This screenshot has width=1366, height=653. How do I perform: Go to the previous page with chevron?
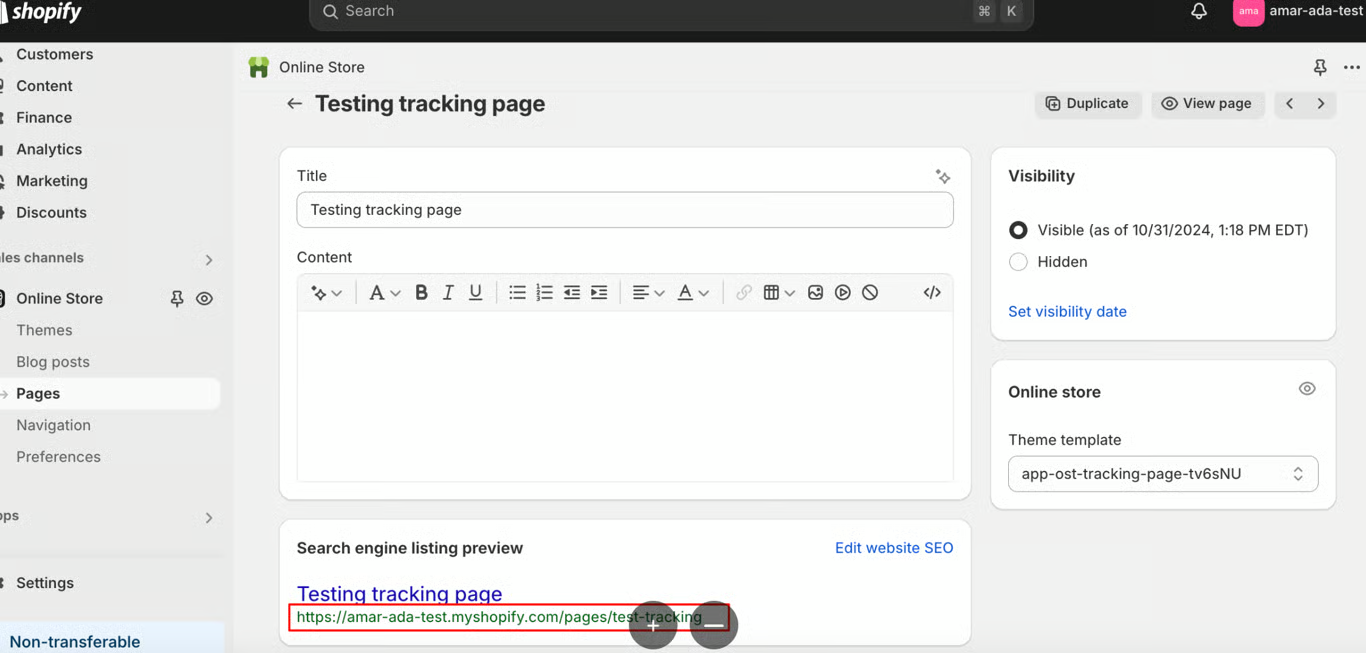pos(1290,103)
